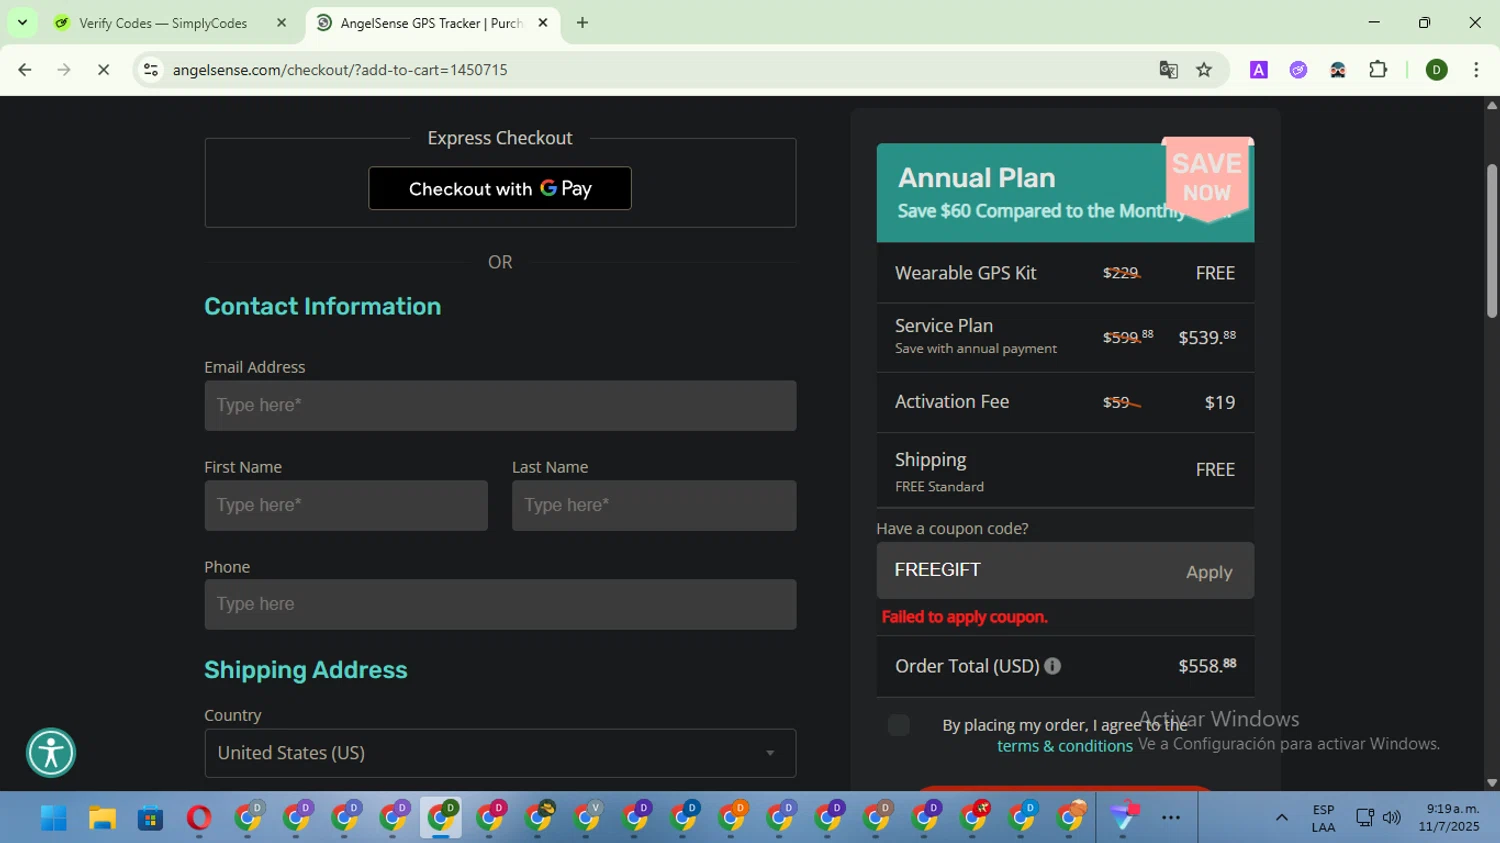Show Order Total info tooltip icon
The width and height of the screenshot is (1500, 843).
click(x=1053, y=666)
